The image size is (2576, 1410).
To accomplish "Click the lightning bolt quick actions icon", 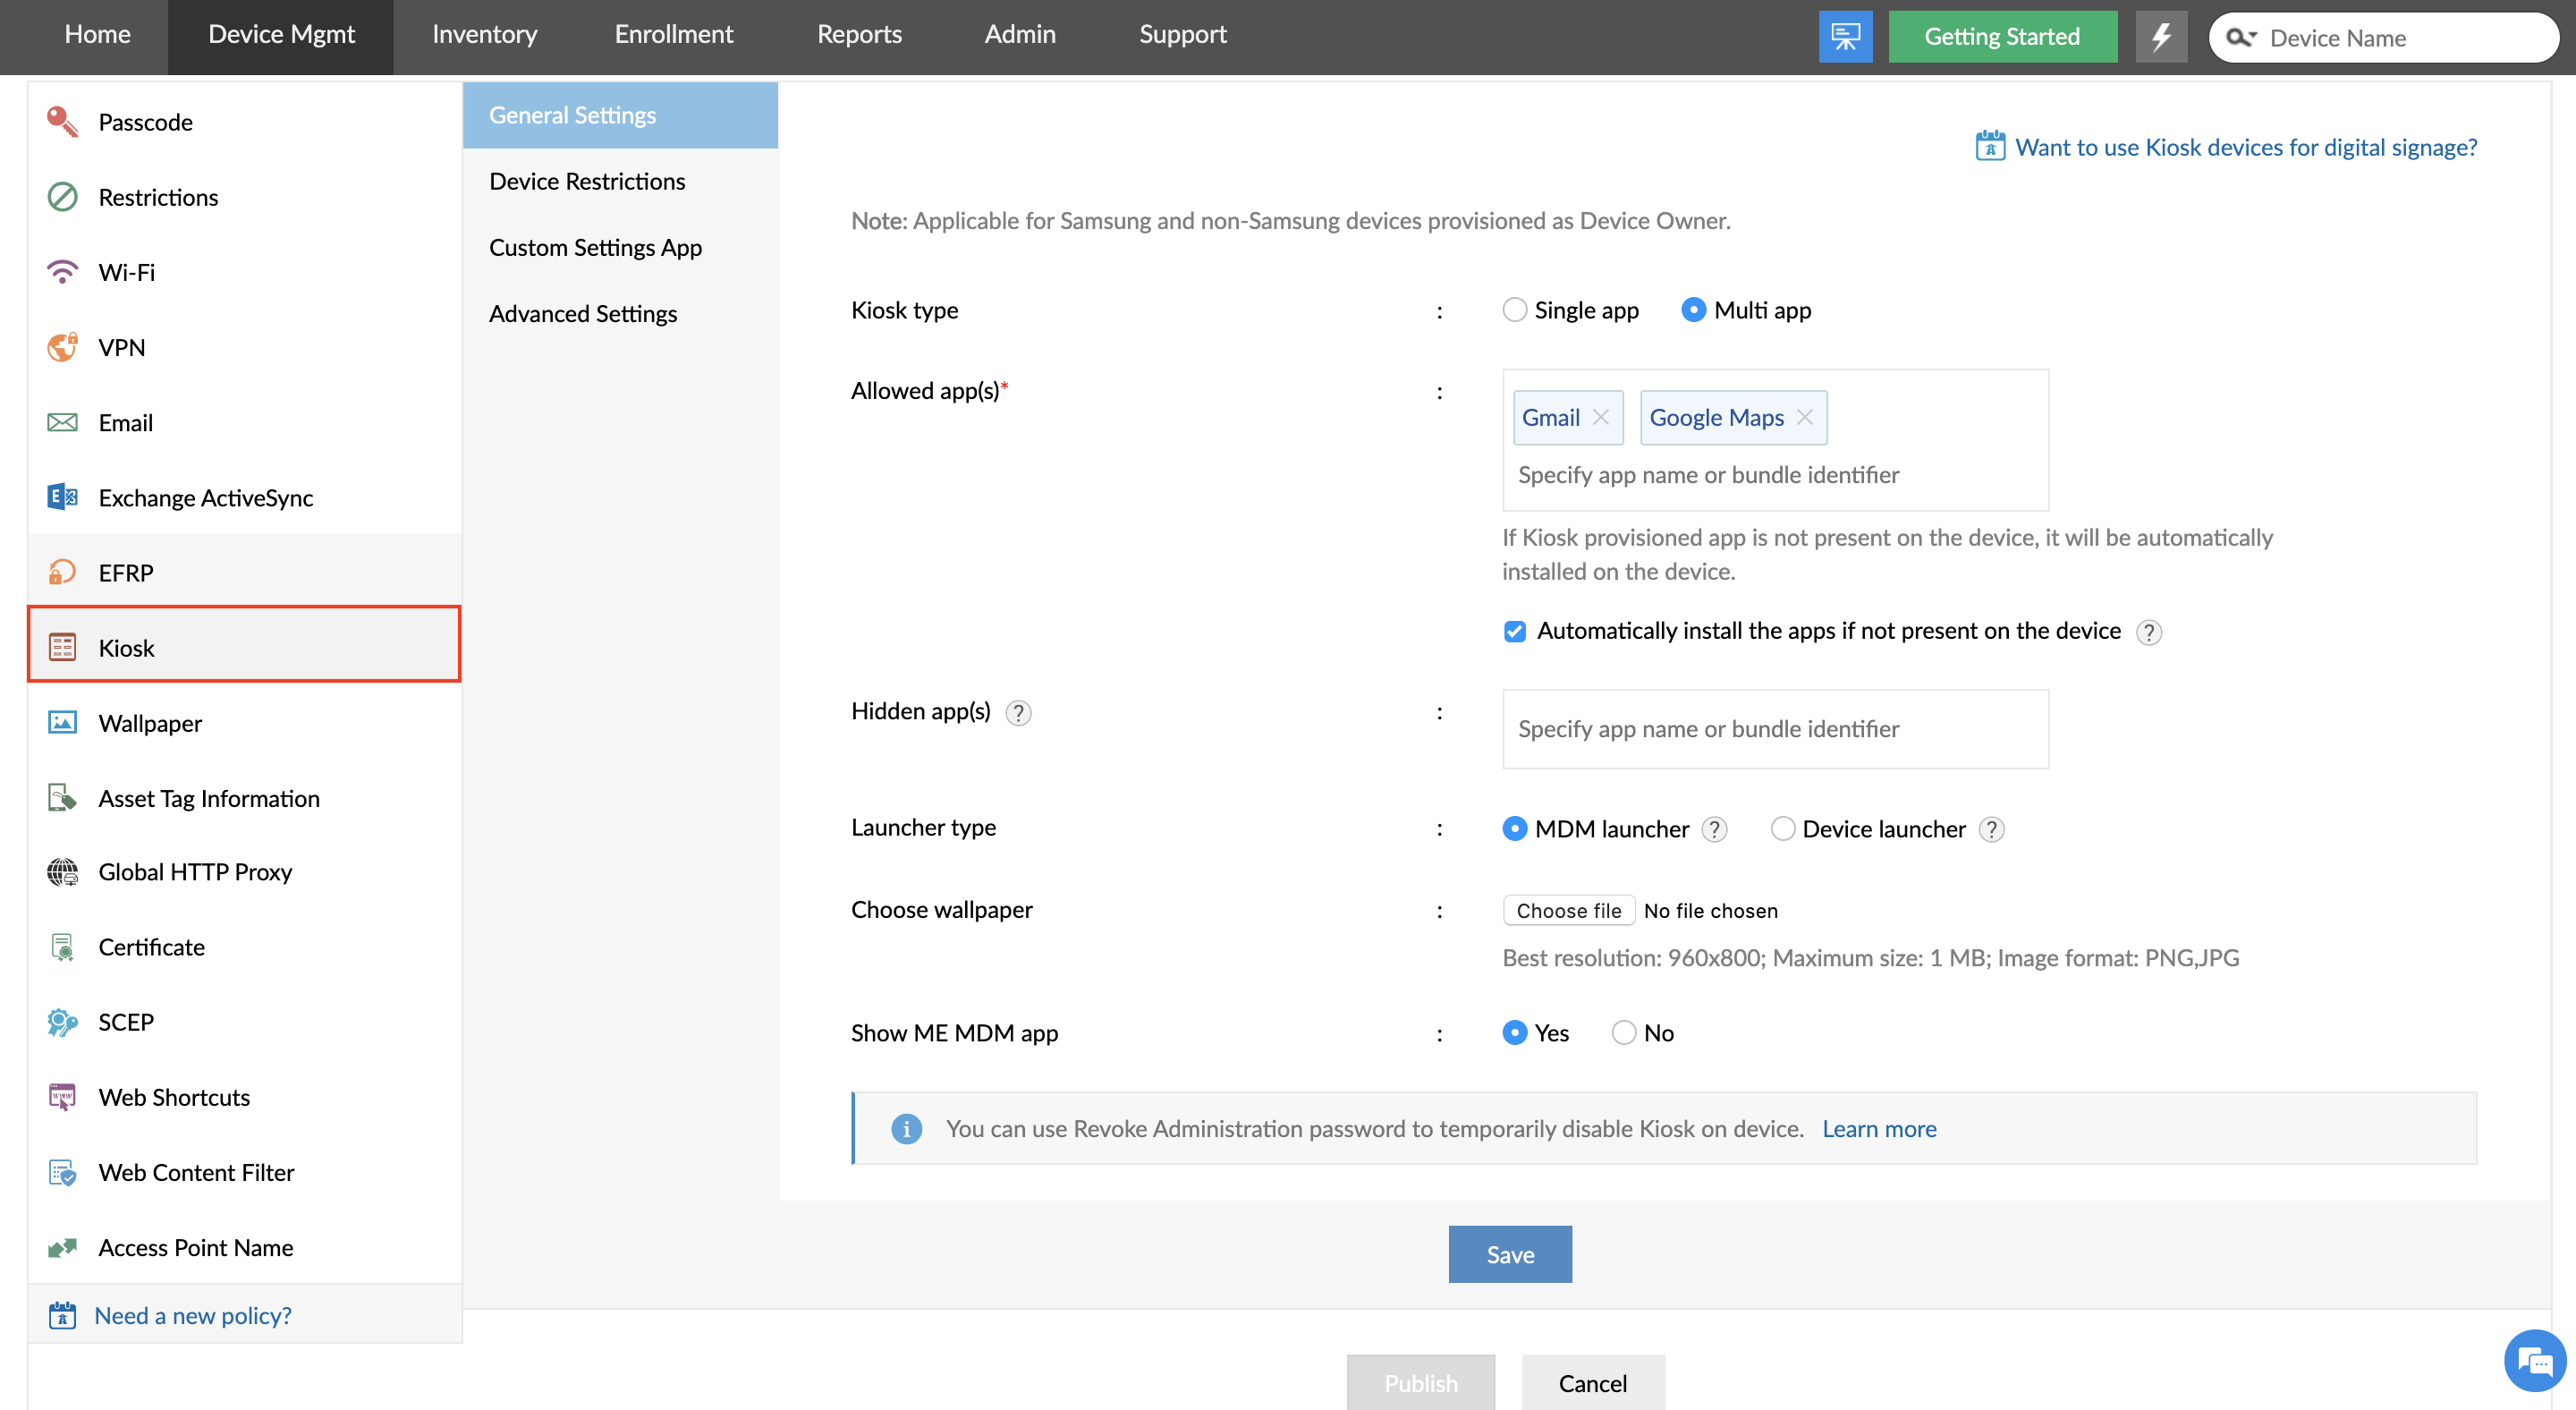I will tap(2161, 37).
